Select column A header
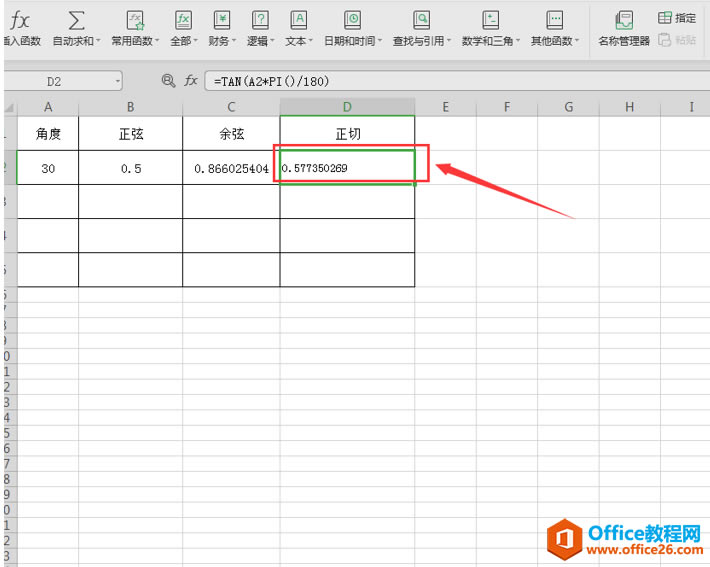This screenshot has height=567, width=710. 48,107
